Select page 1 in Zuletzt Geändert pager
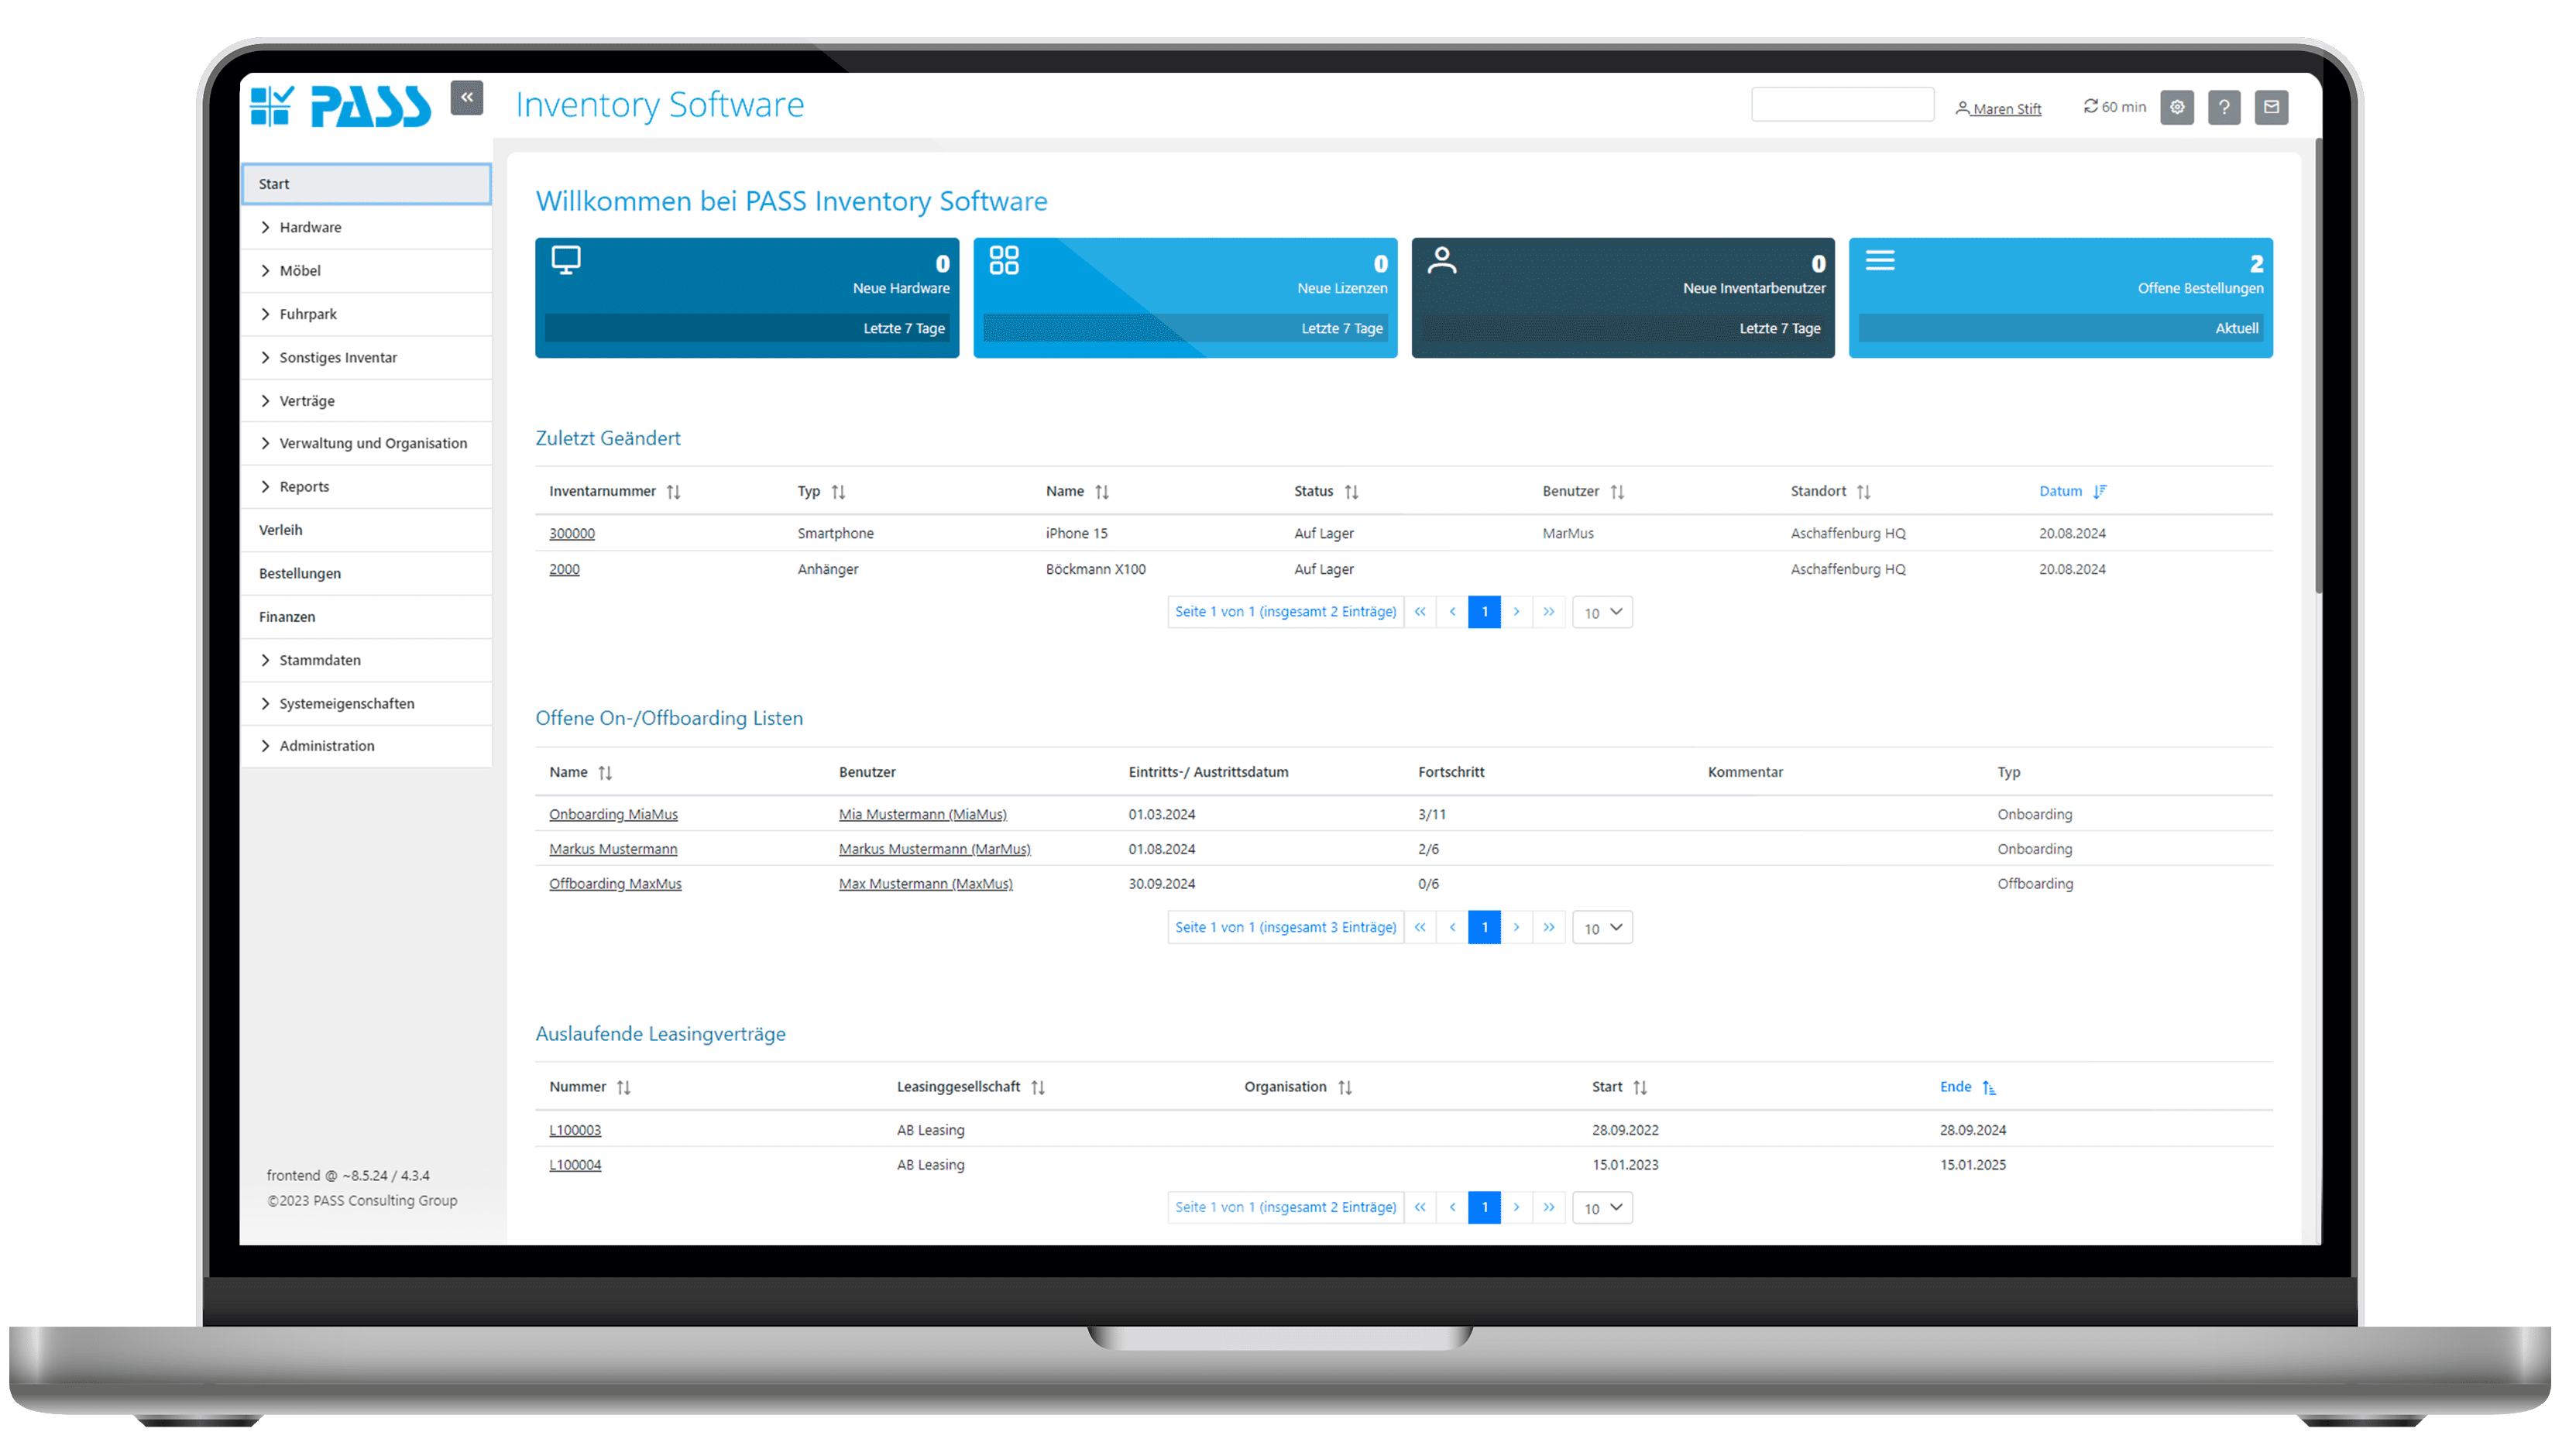 [1485, 612]
